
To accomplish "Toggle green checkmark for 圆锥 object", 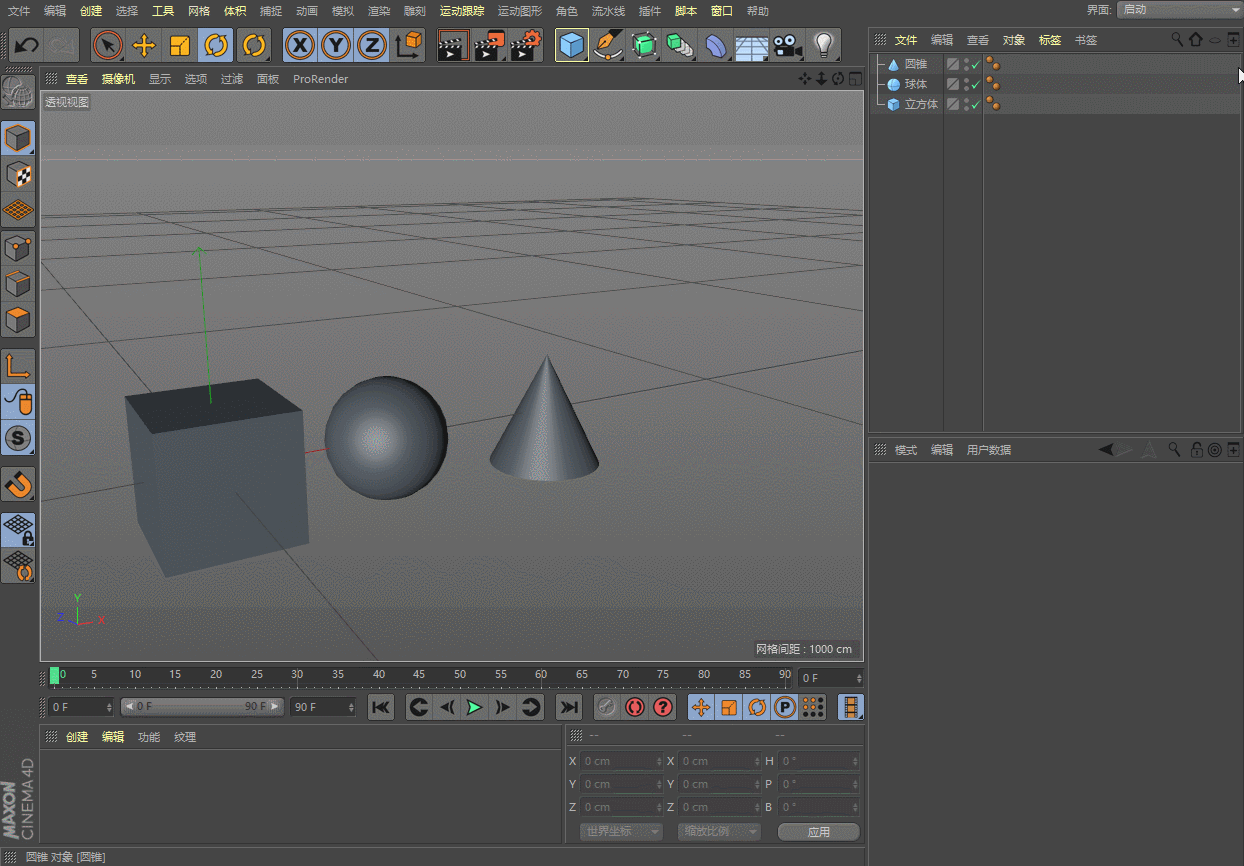I will pos(976,64).
